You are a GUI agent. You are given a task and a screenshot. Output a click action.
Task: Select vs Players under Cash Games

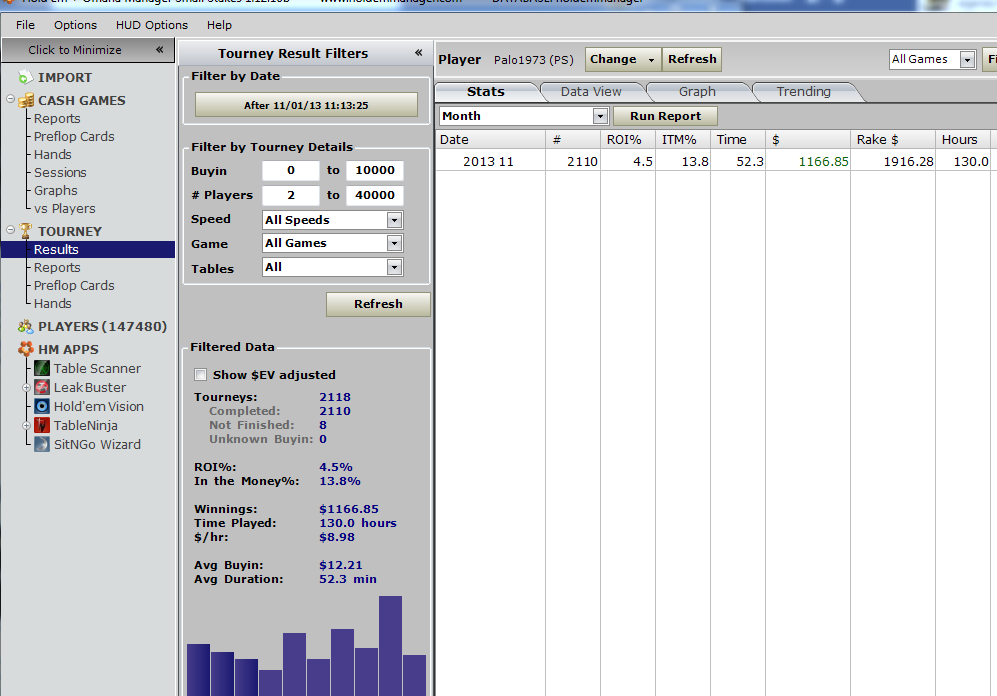tap(65, 208)
